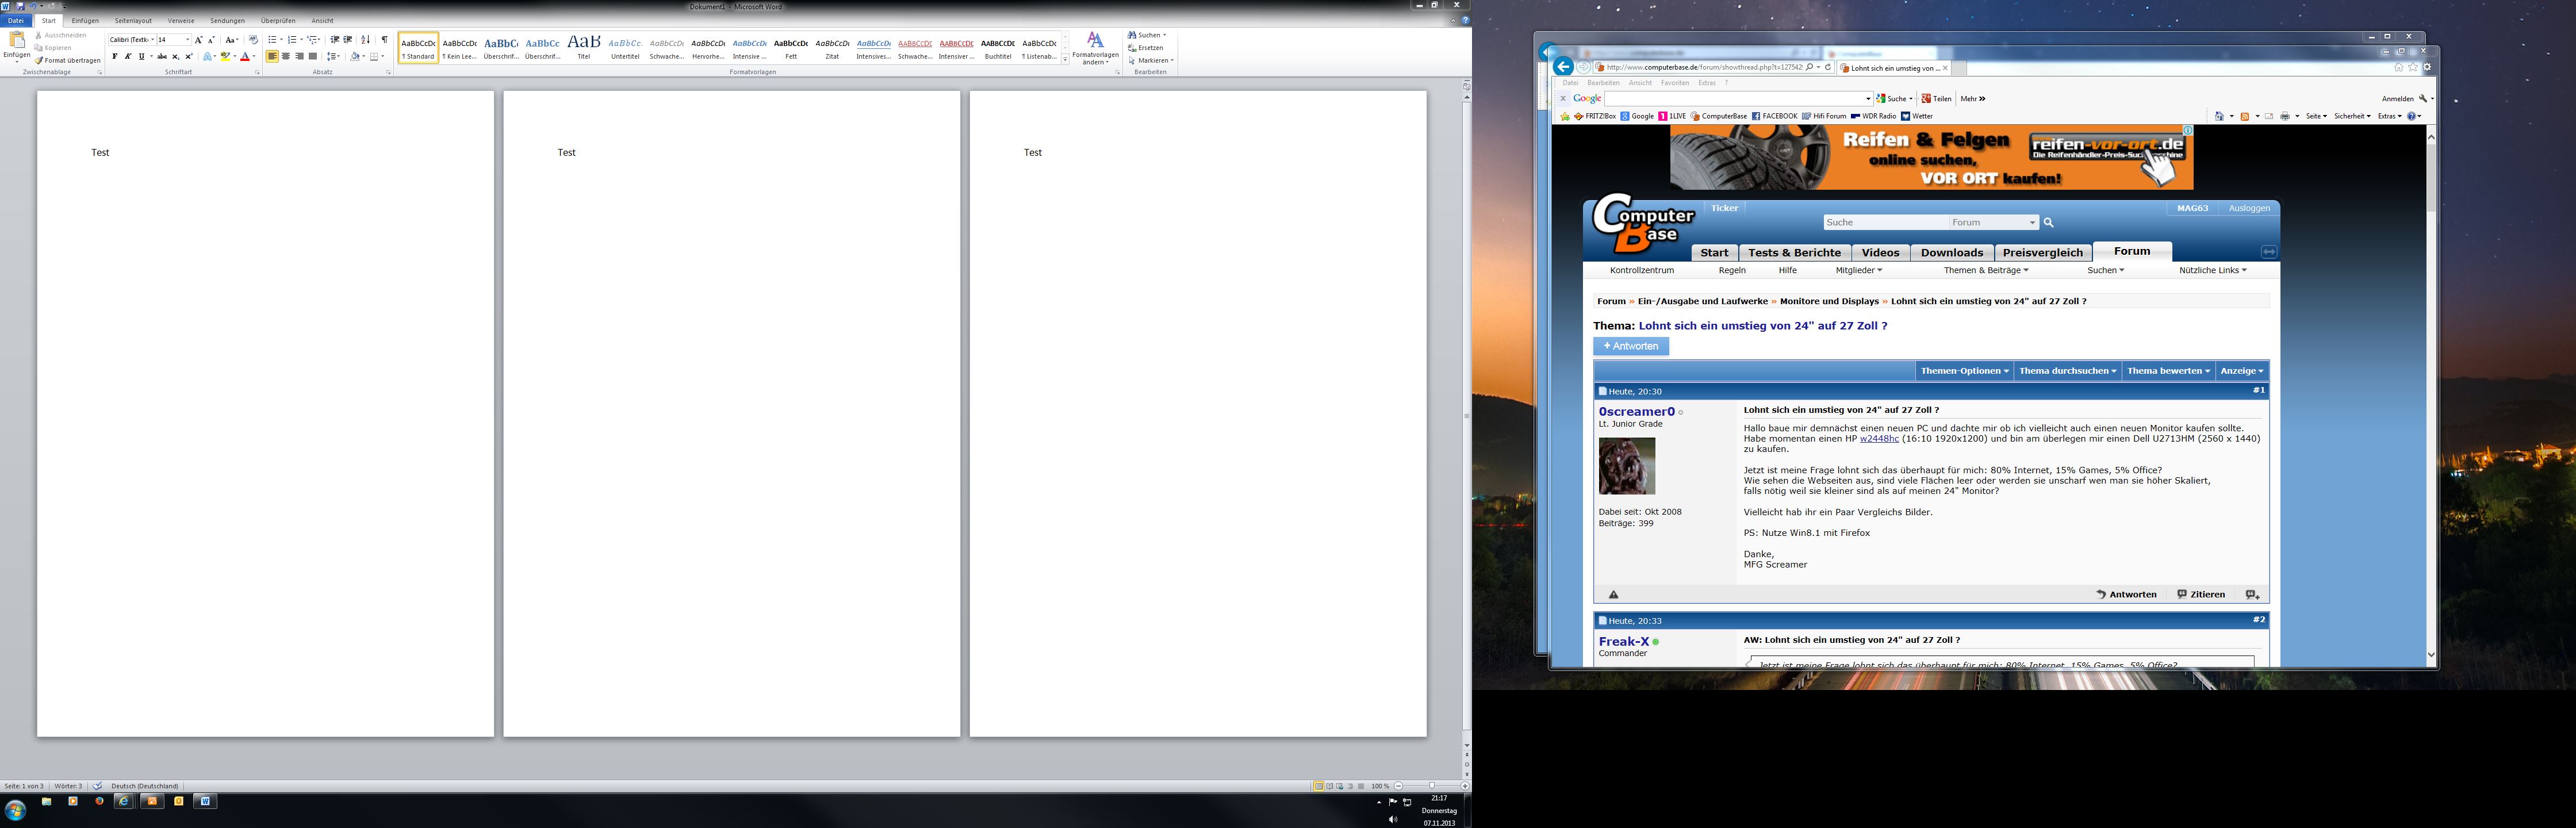
Task: Click the + Antworten button
Action: (1630, 346)
